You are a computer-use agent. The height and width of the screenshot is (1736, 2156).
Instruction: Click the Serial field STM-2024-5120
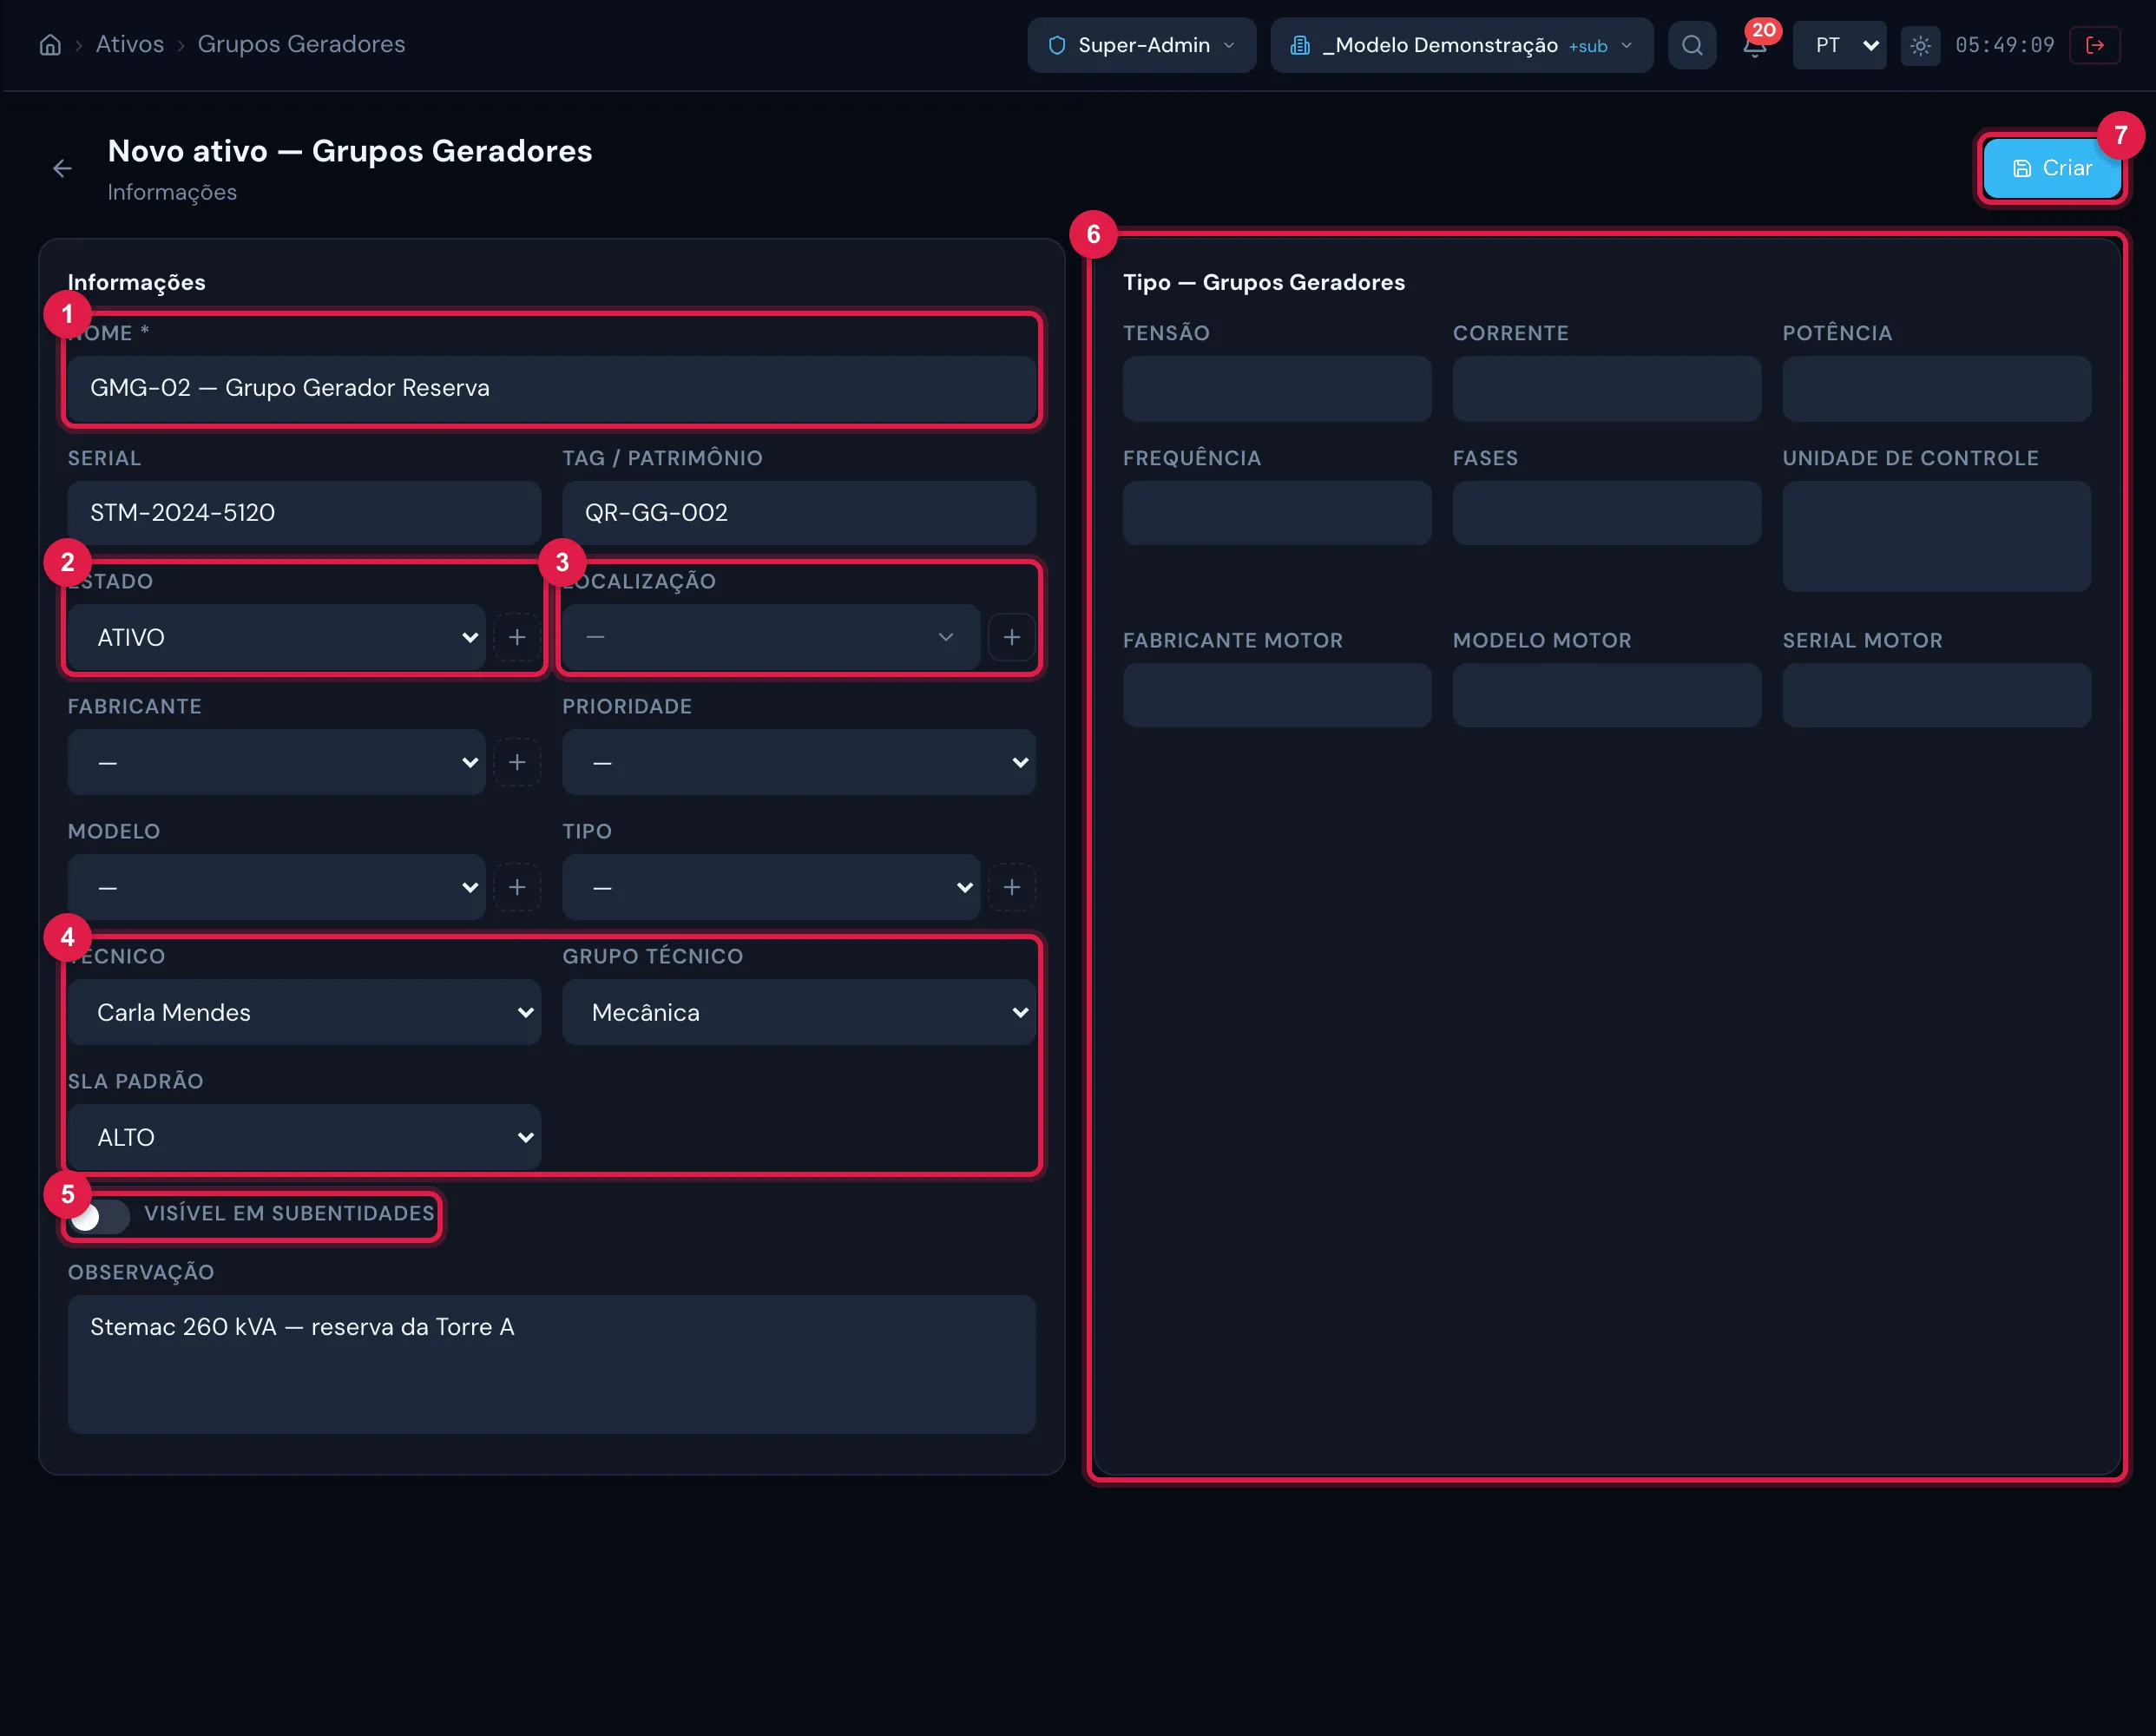[304, 513]
